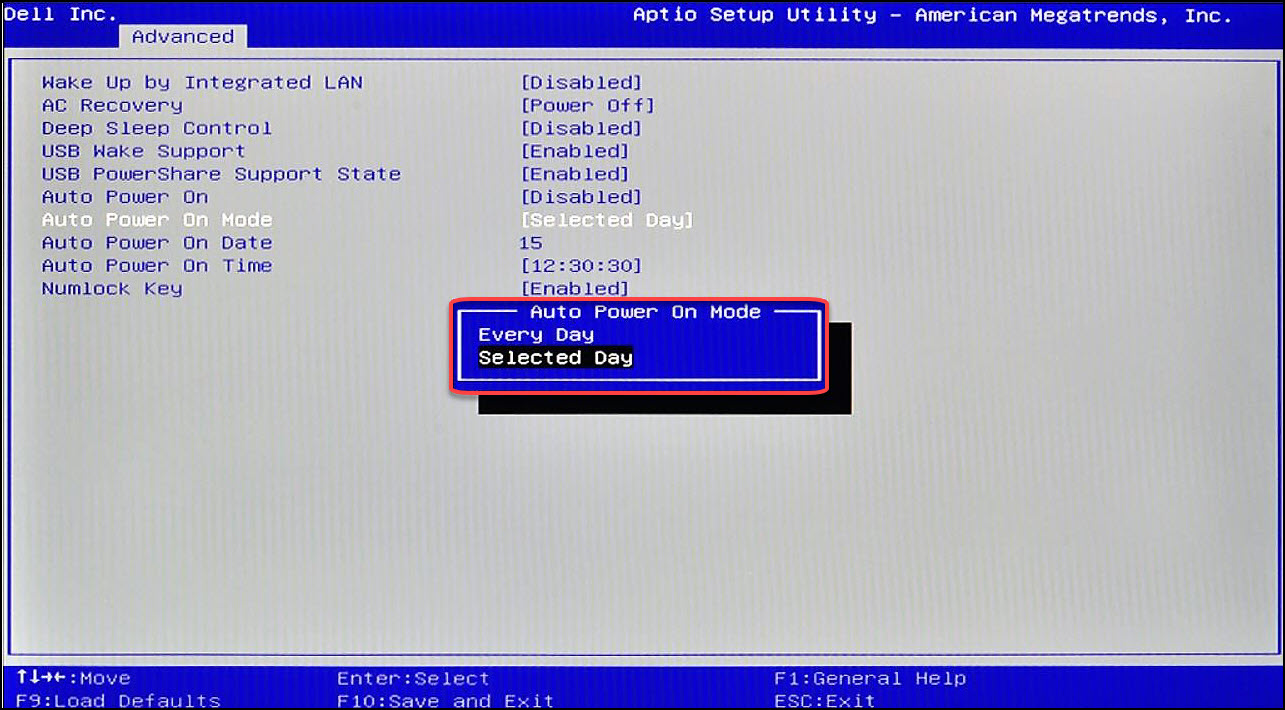This screenshot has width=1285, height=710.
Task: Choose Every Day in Auto Power On Mode
Action: pyautogui.click(x=536, y=334)
